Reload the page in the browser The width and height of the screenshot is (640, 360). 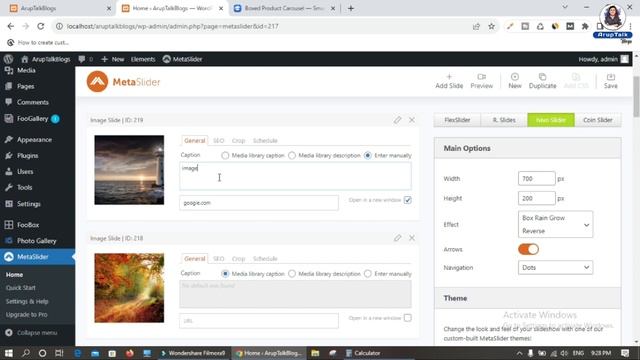(x=40, y=26)
